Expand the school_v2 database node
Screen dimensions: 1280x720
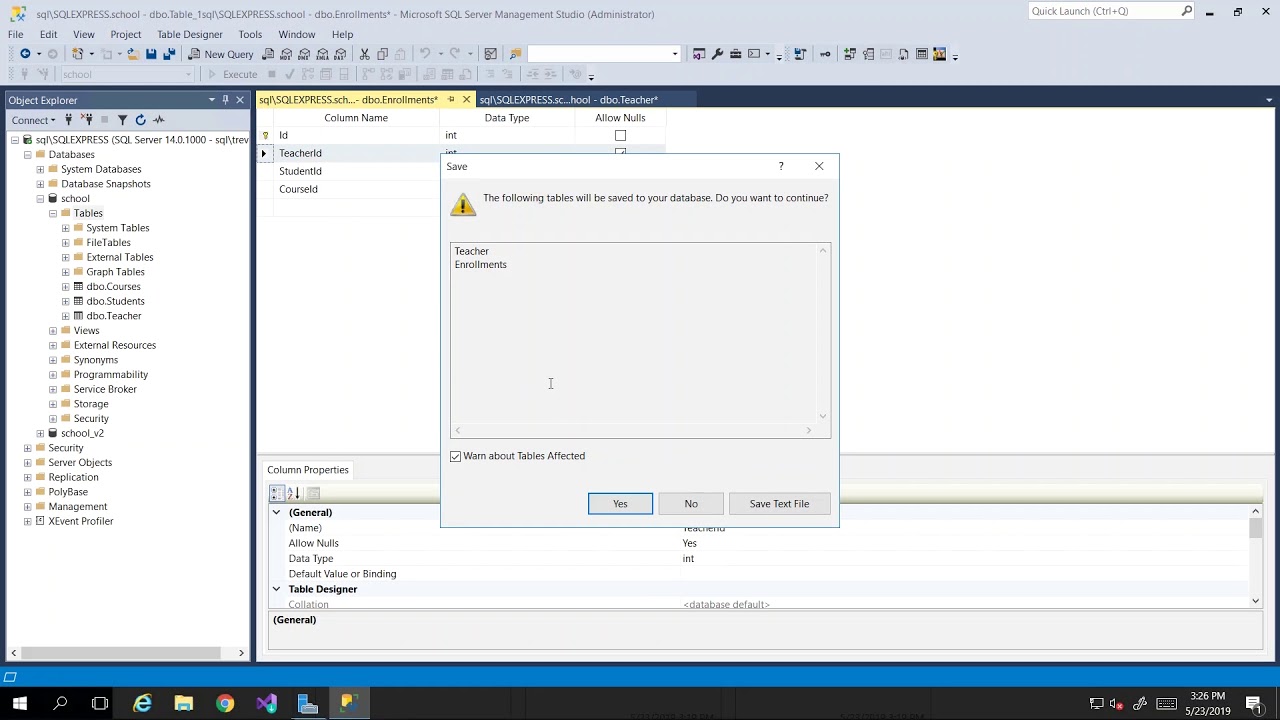tap(40, 433)
